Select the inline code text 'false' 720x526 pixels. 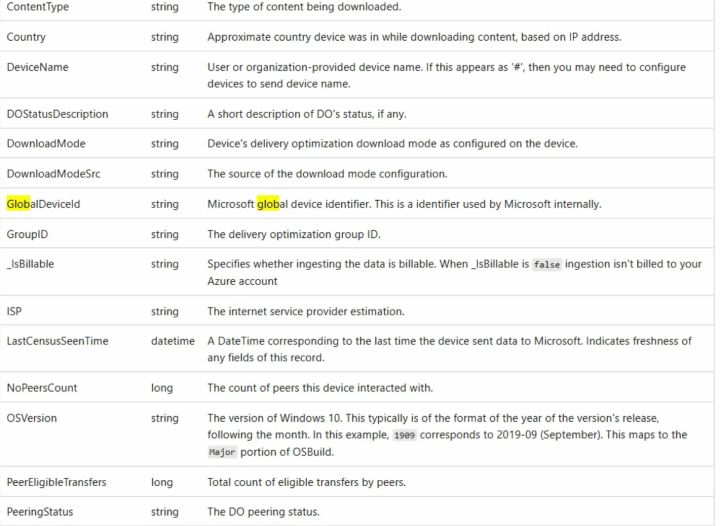pyautogui.click(x=546, y=264)
